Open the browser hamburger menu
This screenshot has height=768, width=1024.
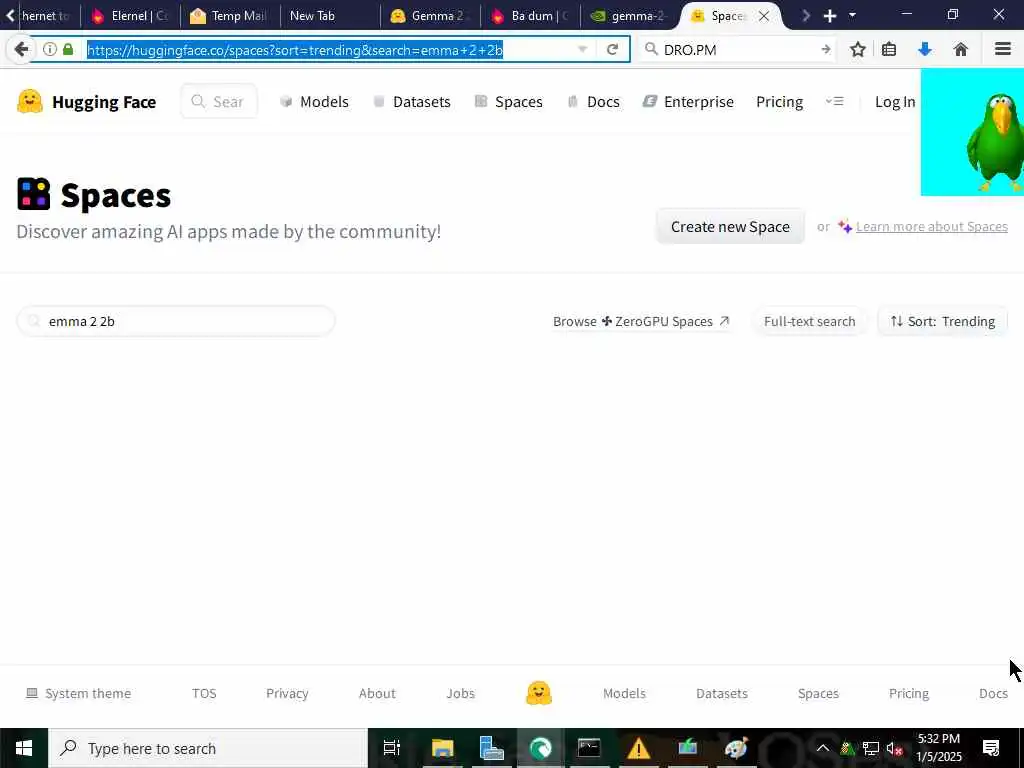pos(1003,49)
